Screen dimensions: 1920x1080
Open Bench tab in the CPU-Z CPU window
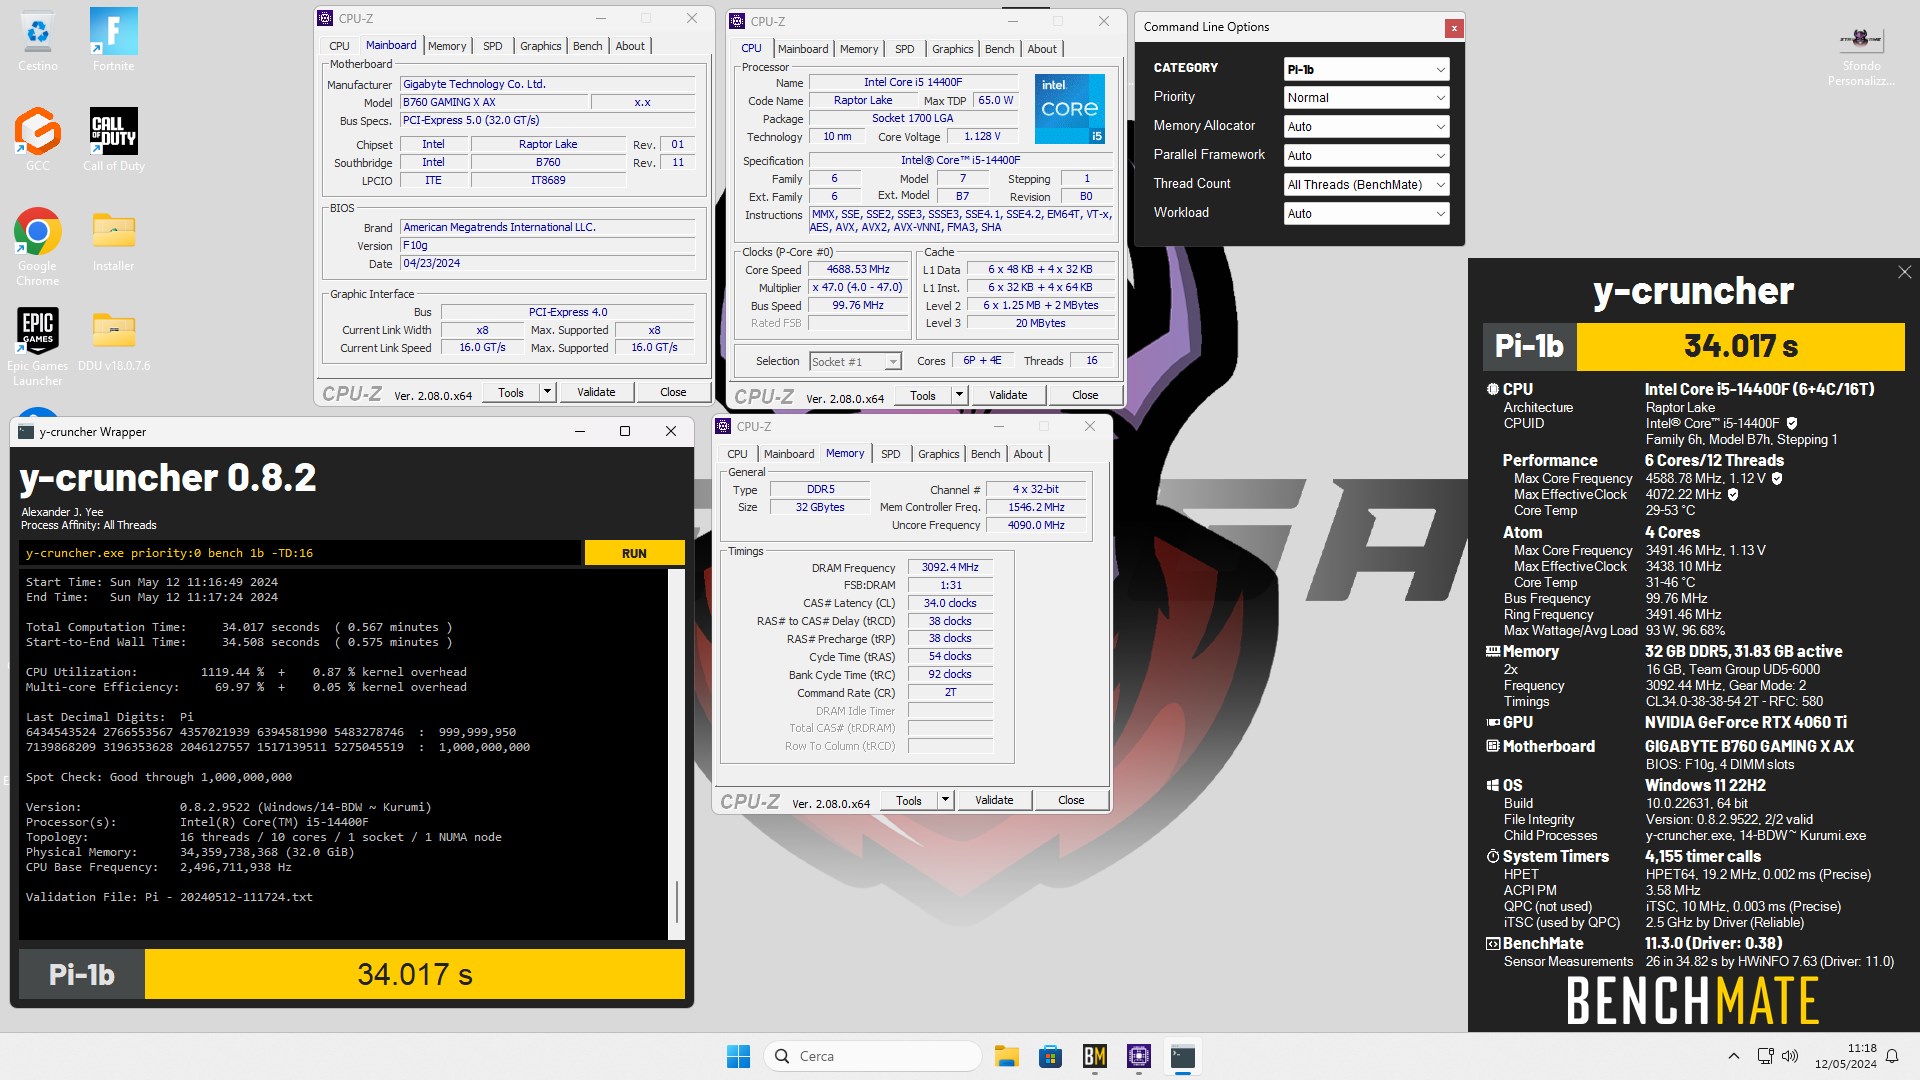click(x=999, y=49)
